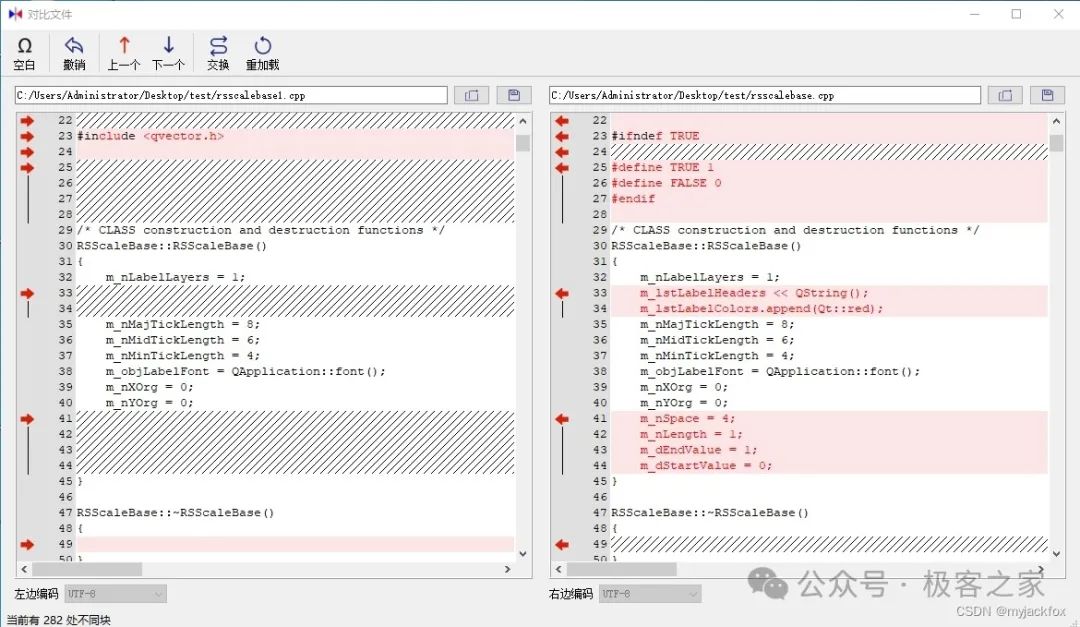Click right pane merge arrow at line 33
Viewport: 1080px width, 627px height.
coord(562,294)
